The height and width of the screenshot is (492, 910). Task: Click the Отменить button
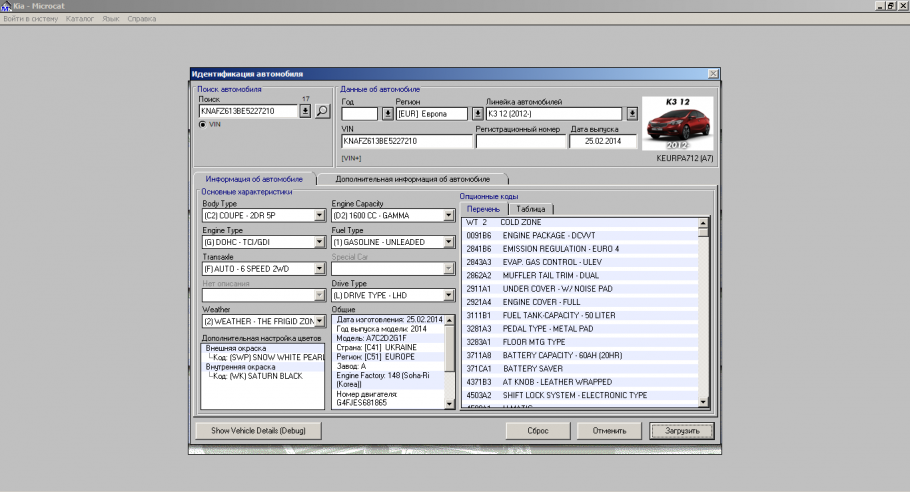pyautogui.click(x=609, y=430)
